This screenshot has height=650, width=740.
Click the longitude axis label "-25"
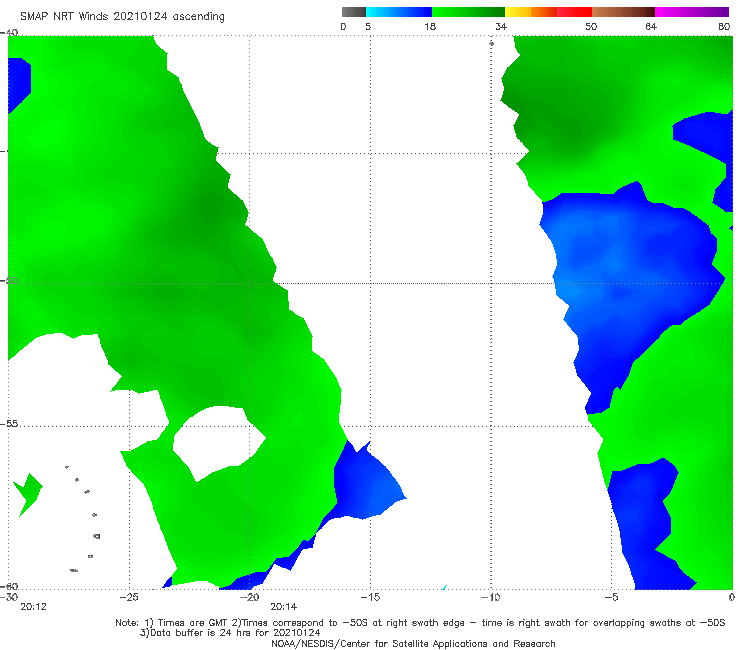(129, 597)
